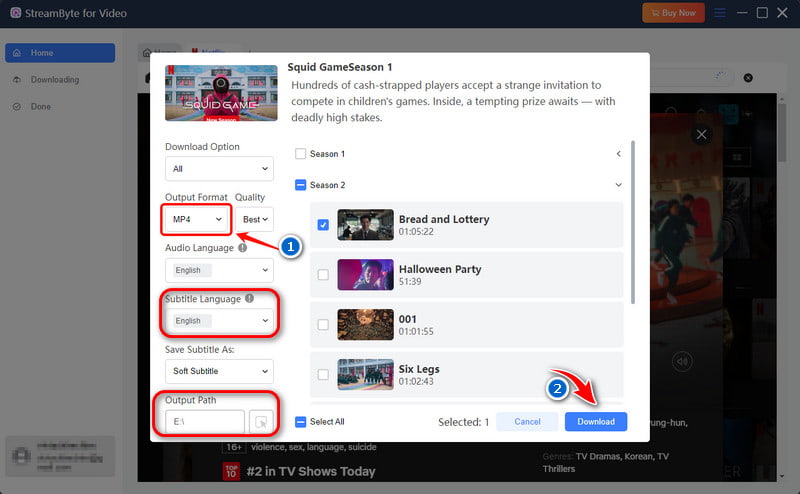Click the Download button
The width and height of the screenshot is (800, 494).
tap(596, 422)
